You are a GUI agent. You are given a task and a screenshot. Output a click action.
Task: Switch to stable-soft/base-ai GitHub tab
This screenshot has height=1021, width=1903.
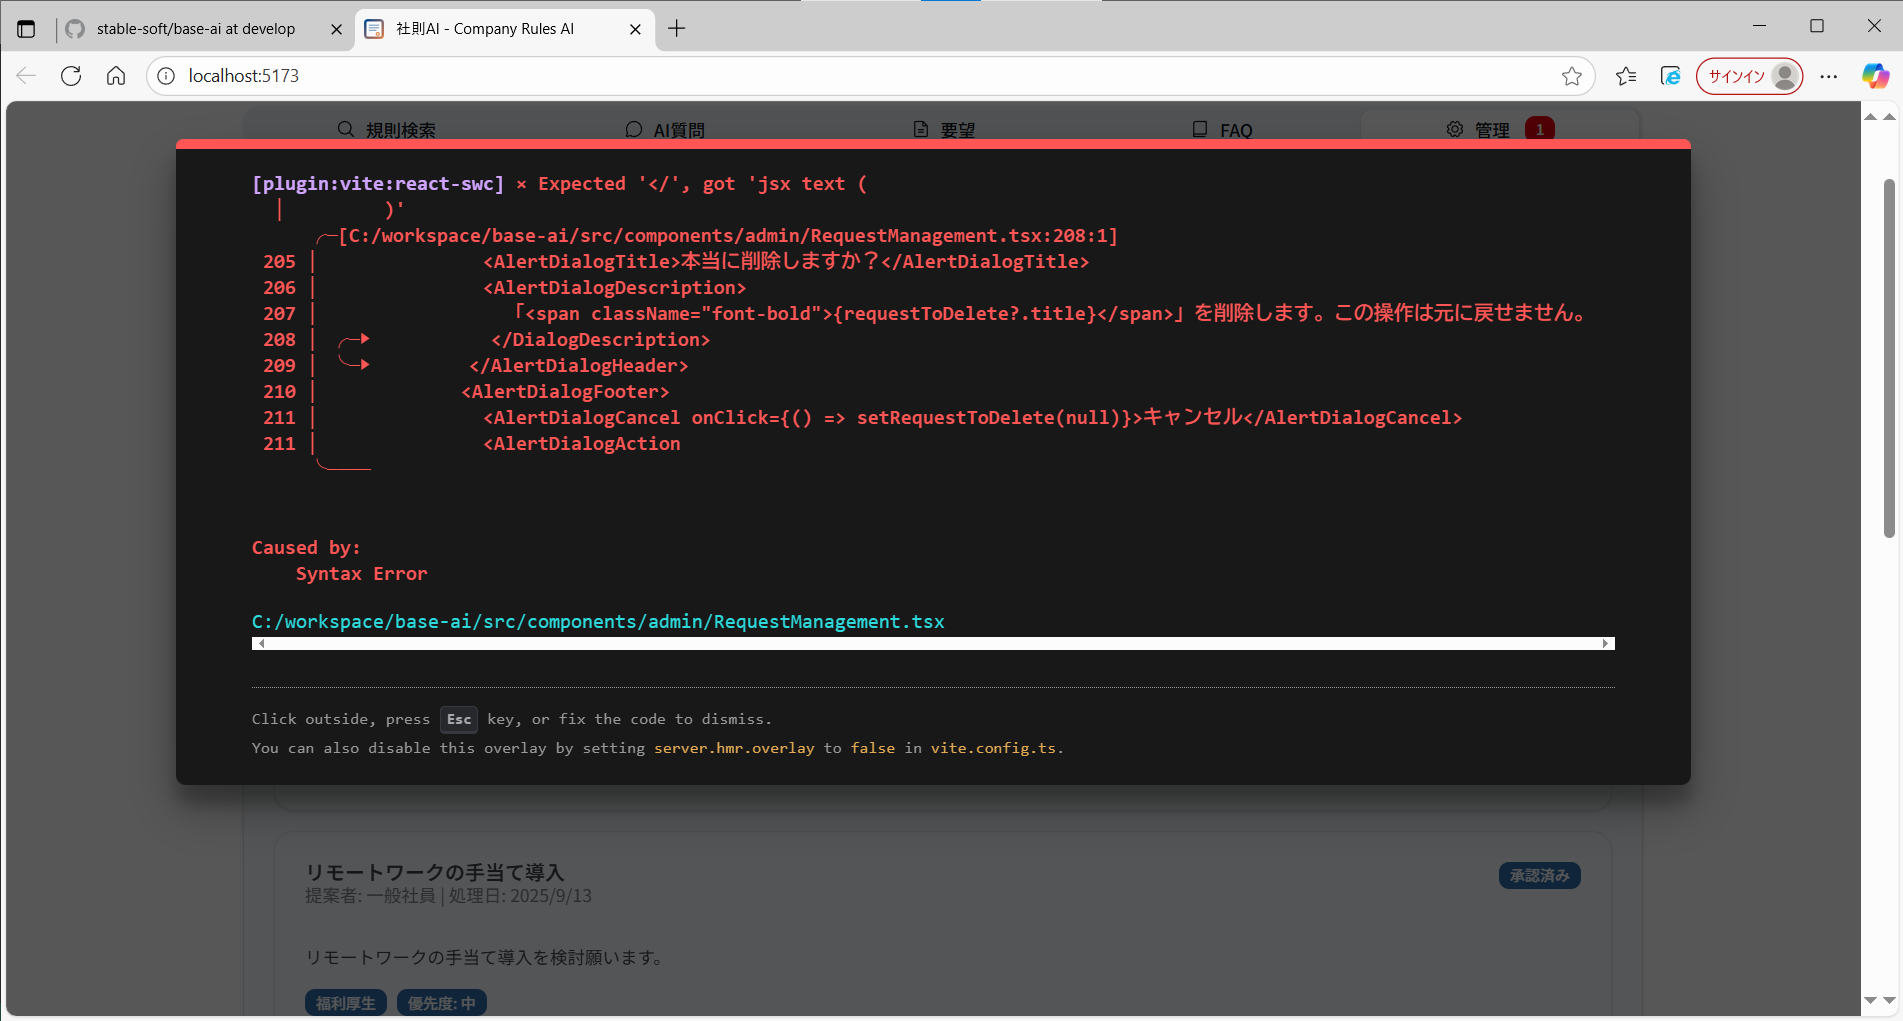pyautogui.click(x=195, y=29)
